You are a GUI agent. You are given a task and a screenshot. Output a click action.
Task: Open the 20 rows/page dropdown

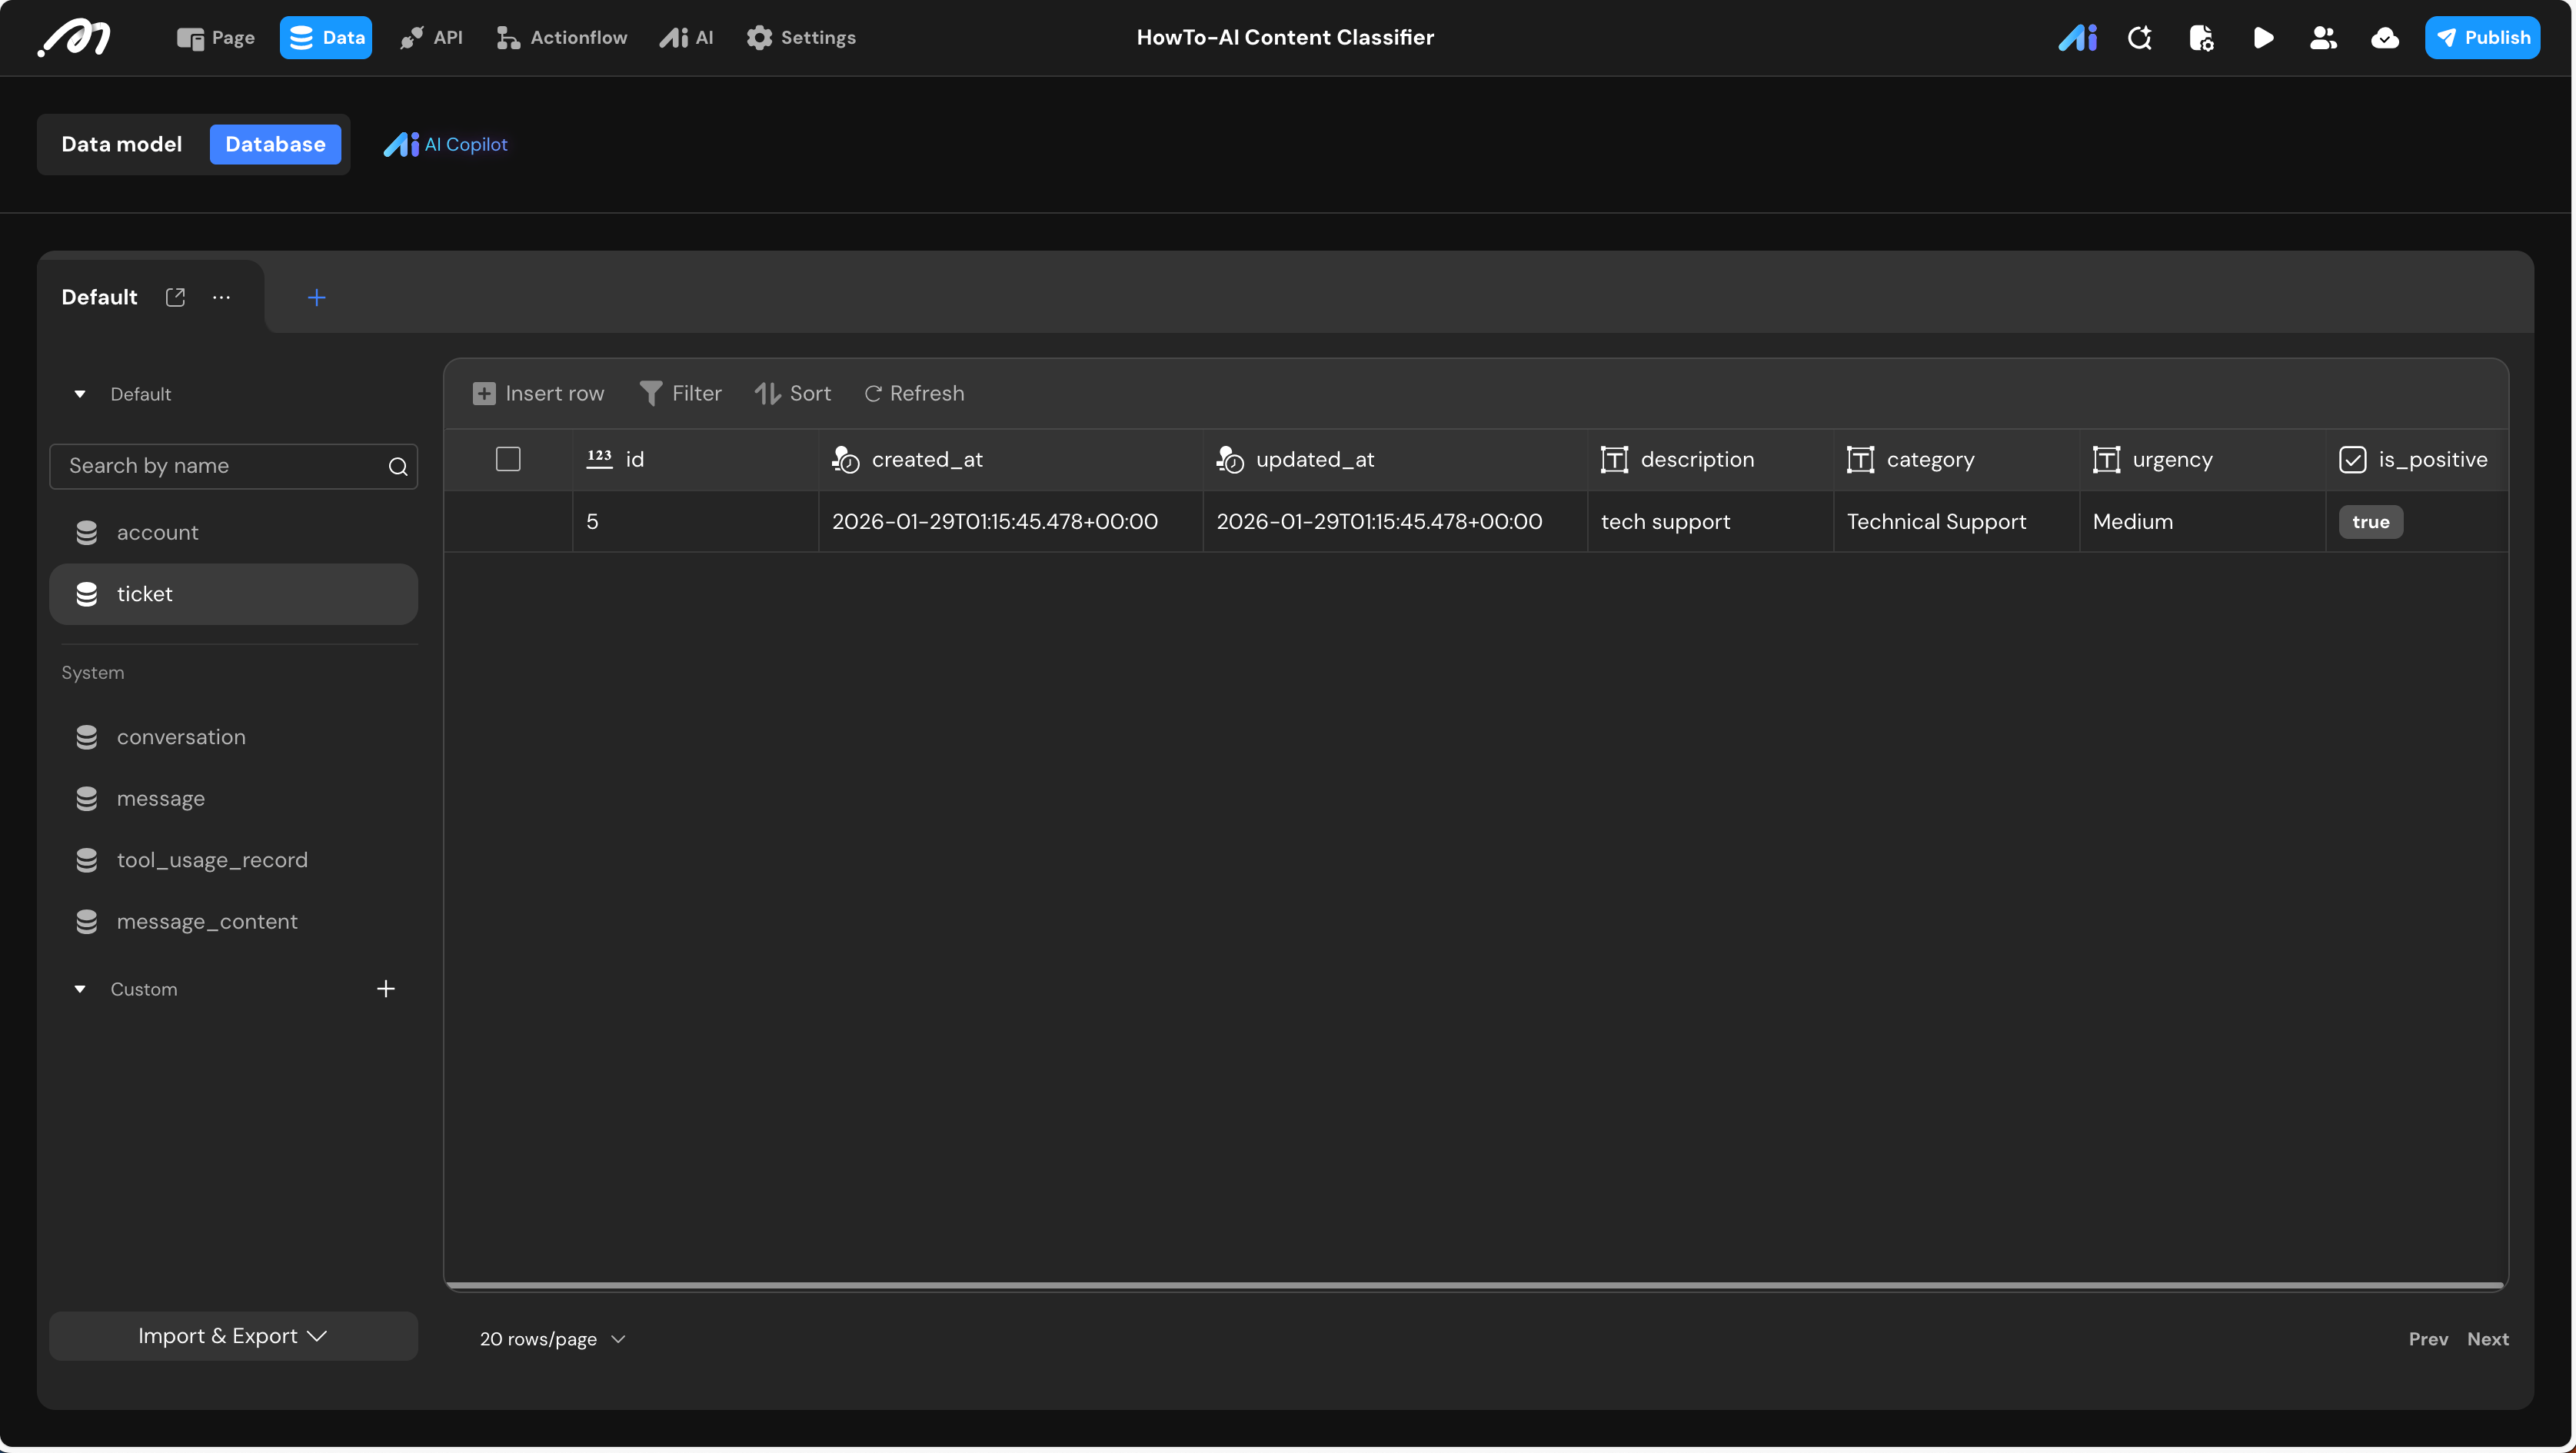point(552,1339)
